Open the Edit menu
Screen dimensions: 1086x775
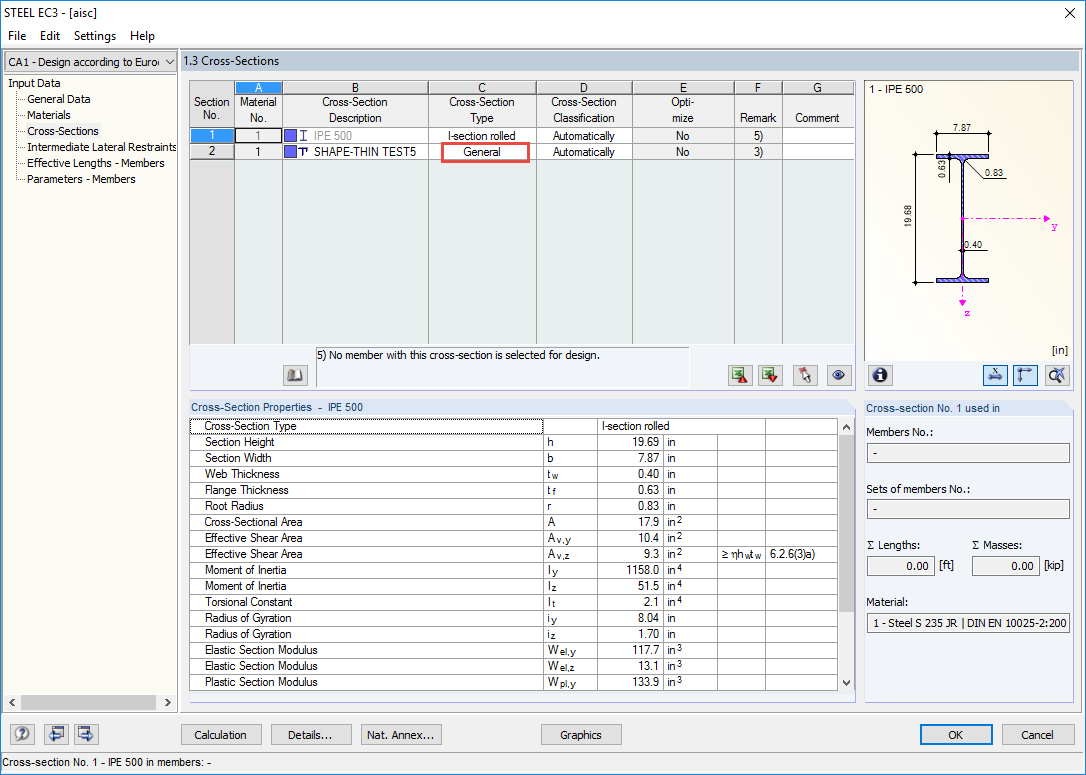pyautogui.click(x=50, y=36)
